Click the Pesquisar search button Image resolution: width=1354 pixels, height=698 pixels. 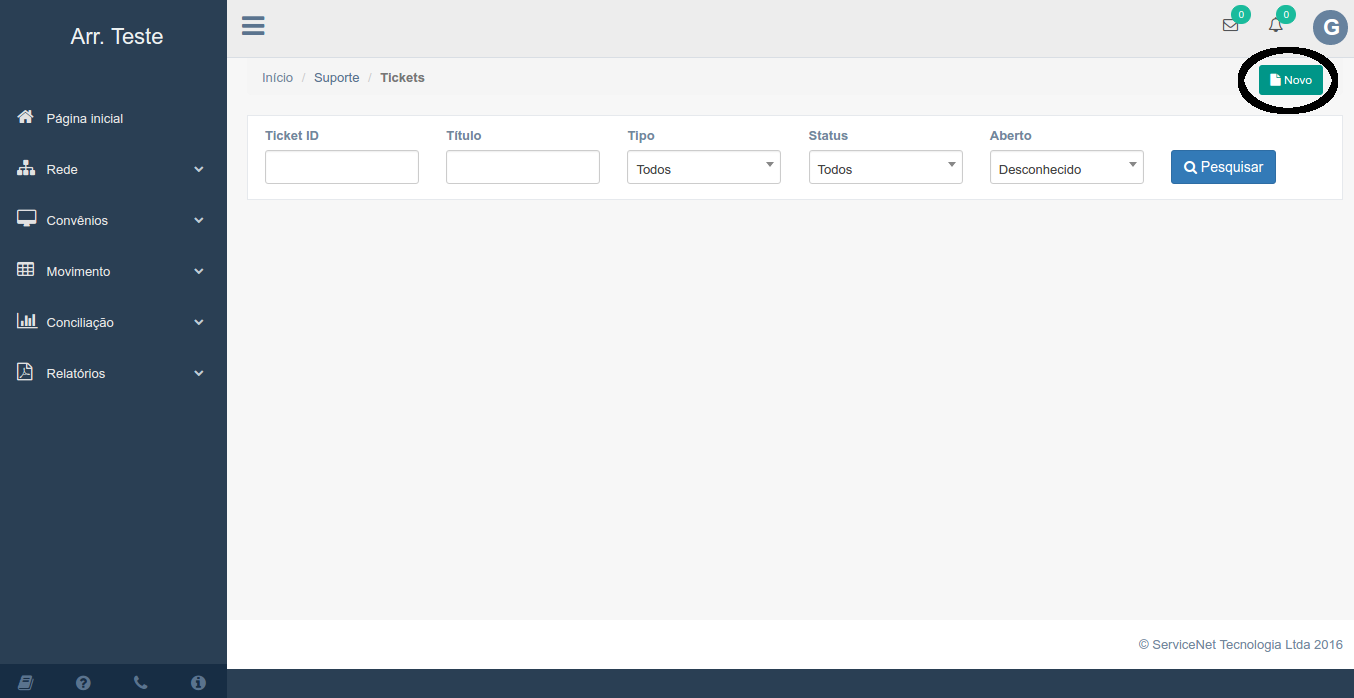1223,168
